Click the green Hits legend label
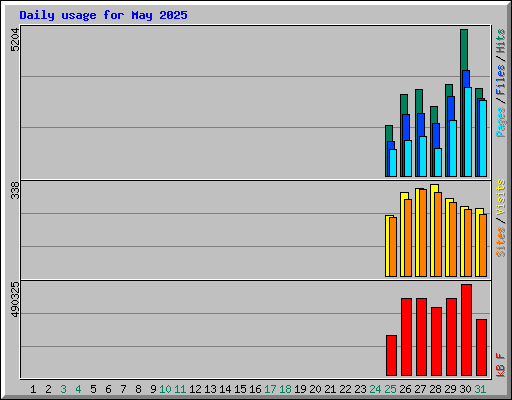Viewport: 512px width, 400px height. click(x=501, y=41)
